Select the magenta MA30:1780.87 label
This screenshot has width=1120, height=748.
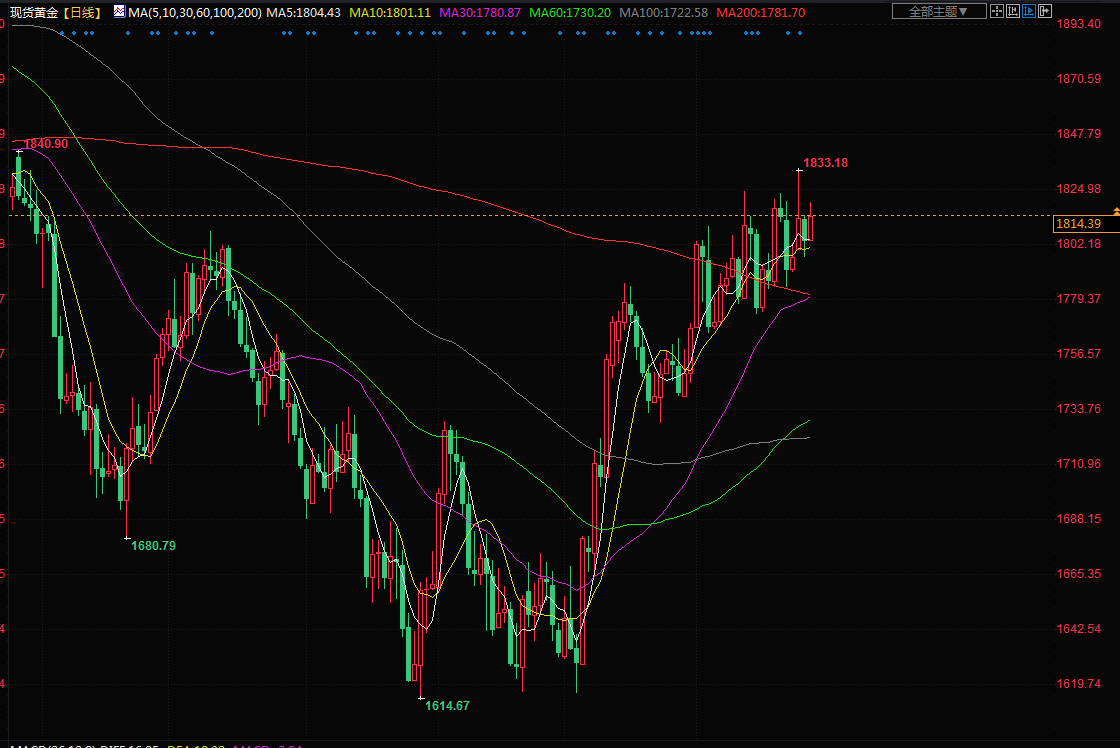click(x=480, y=12)
